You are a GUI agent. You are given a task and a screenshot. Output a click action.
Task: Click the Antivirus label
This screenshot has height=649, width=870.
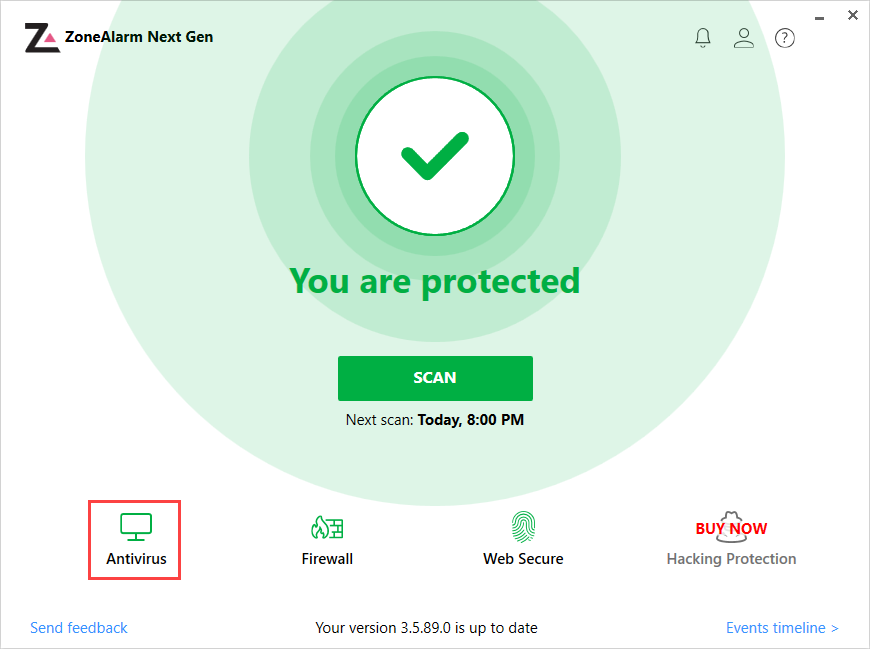(x=136, y=559)
